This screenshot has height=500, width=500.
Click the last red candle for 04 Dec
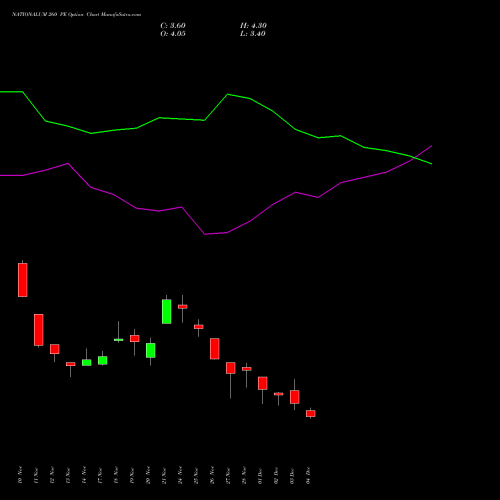tap(311, 413)
